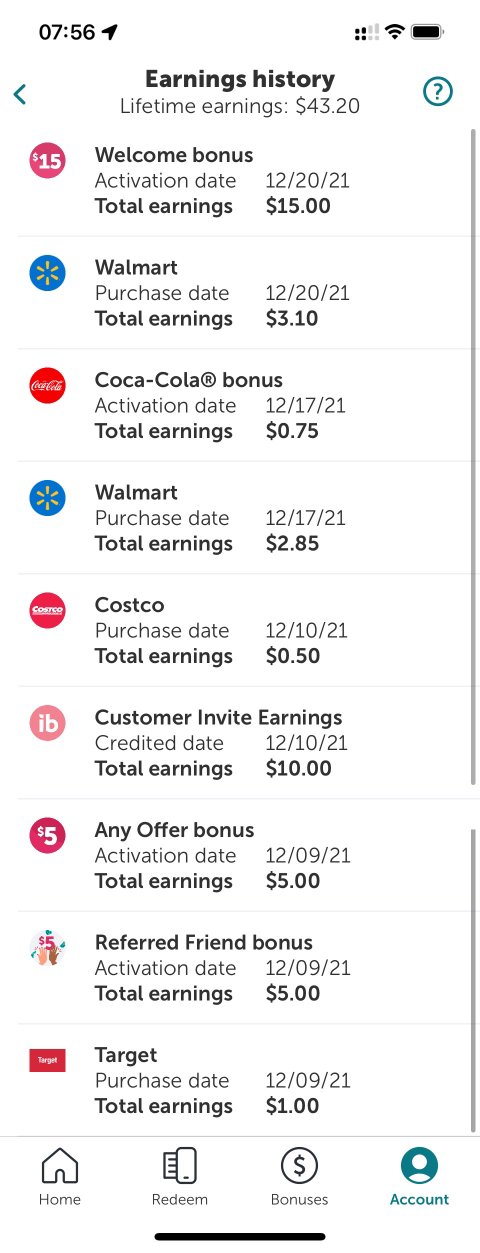Tap the Costco logo icon
This screenshot has height=1253, width=480.
(x=47, y=610)
